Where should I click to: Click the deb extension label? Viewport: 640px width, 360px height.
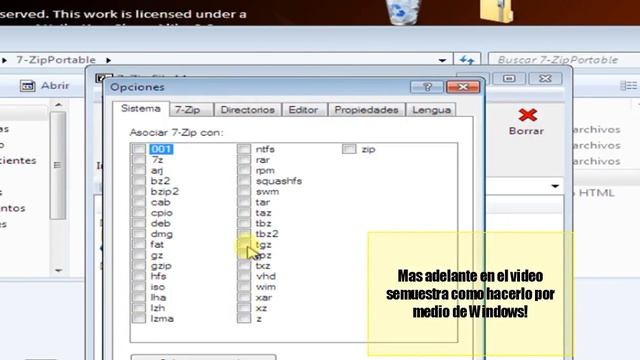click(160, 223)
